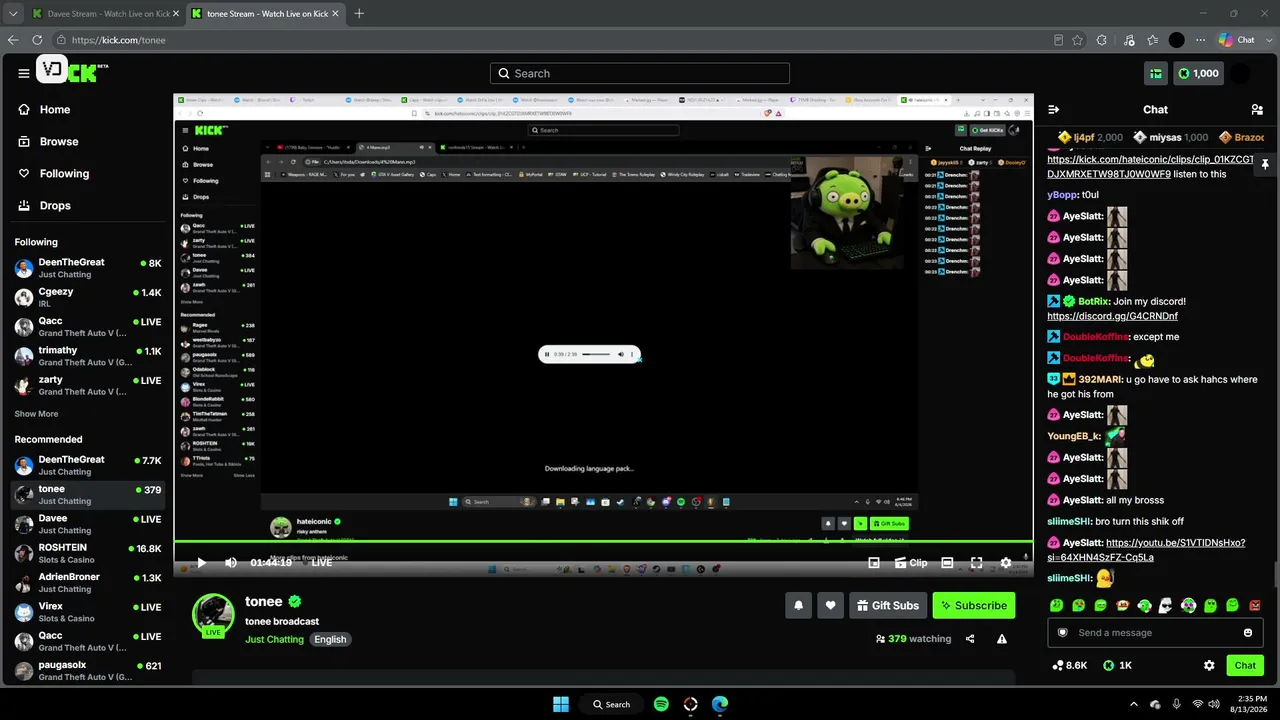Open Microsoft Edge from the taskbar
Viewport: 1280px width, 720px height.
pyautogui.click(x=720, y=704)
